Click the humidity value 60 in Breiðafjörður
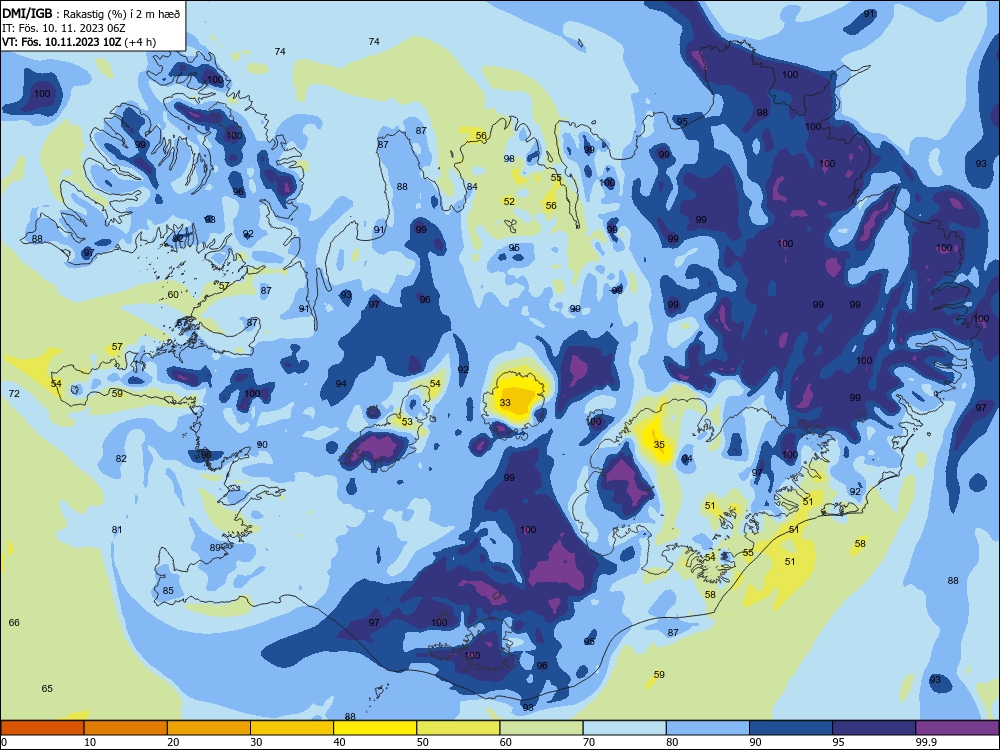The width and height of the screenshot is (1000, 750). 173,295
